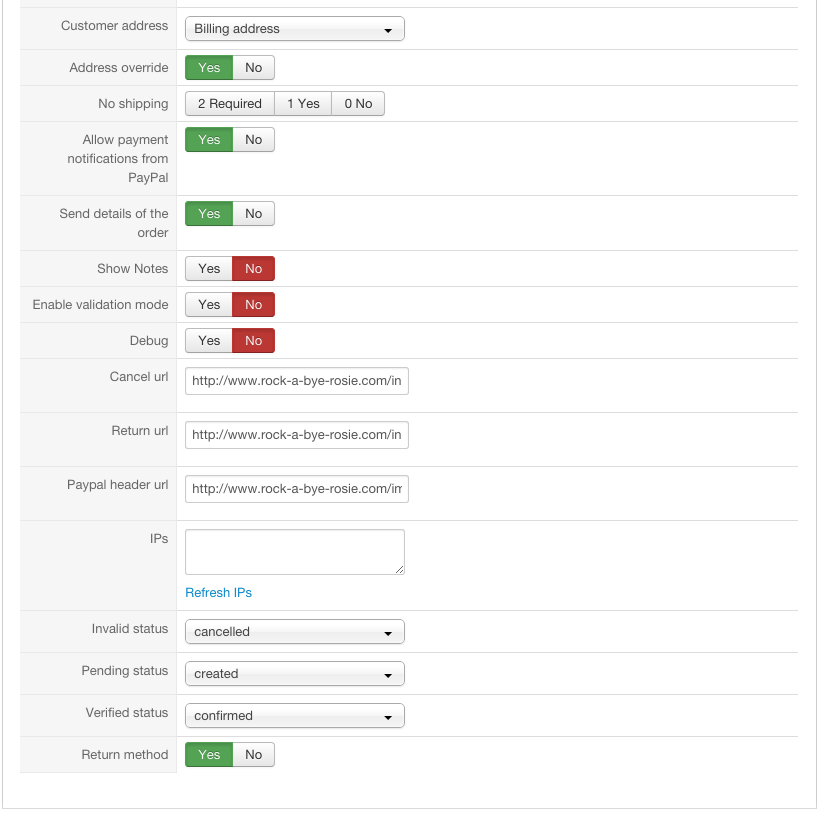
Task: Set Send details of the order to No
Action: [254, 214]
